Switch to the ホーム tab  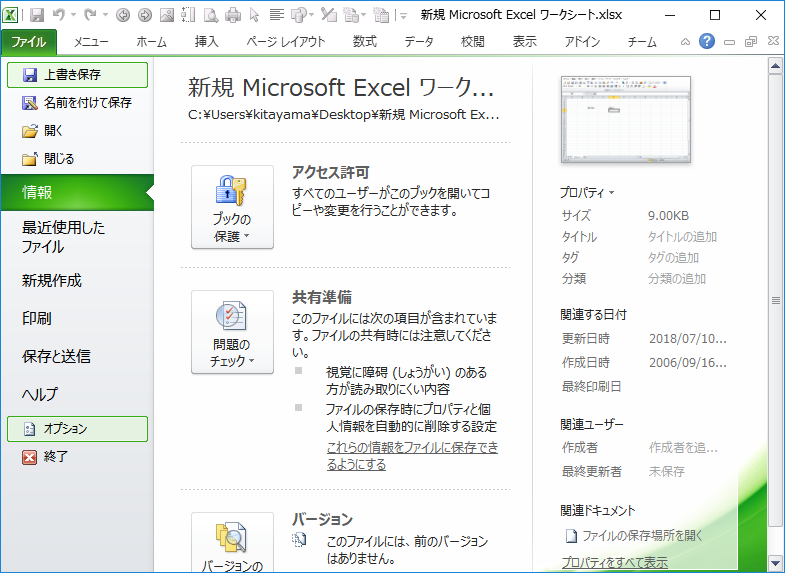pyautogui.click(x=151, y=42)
